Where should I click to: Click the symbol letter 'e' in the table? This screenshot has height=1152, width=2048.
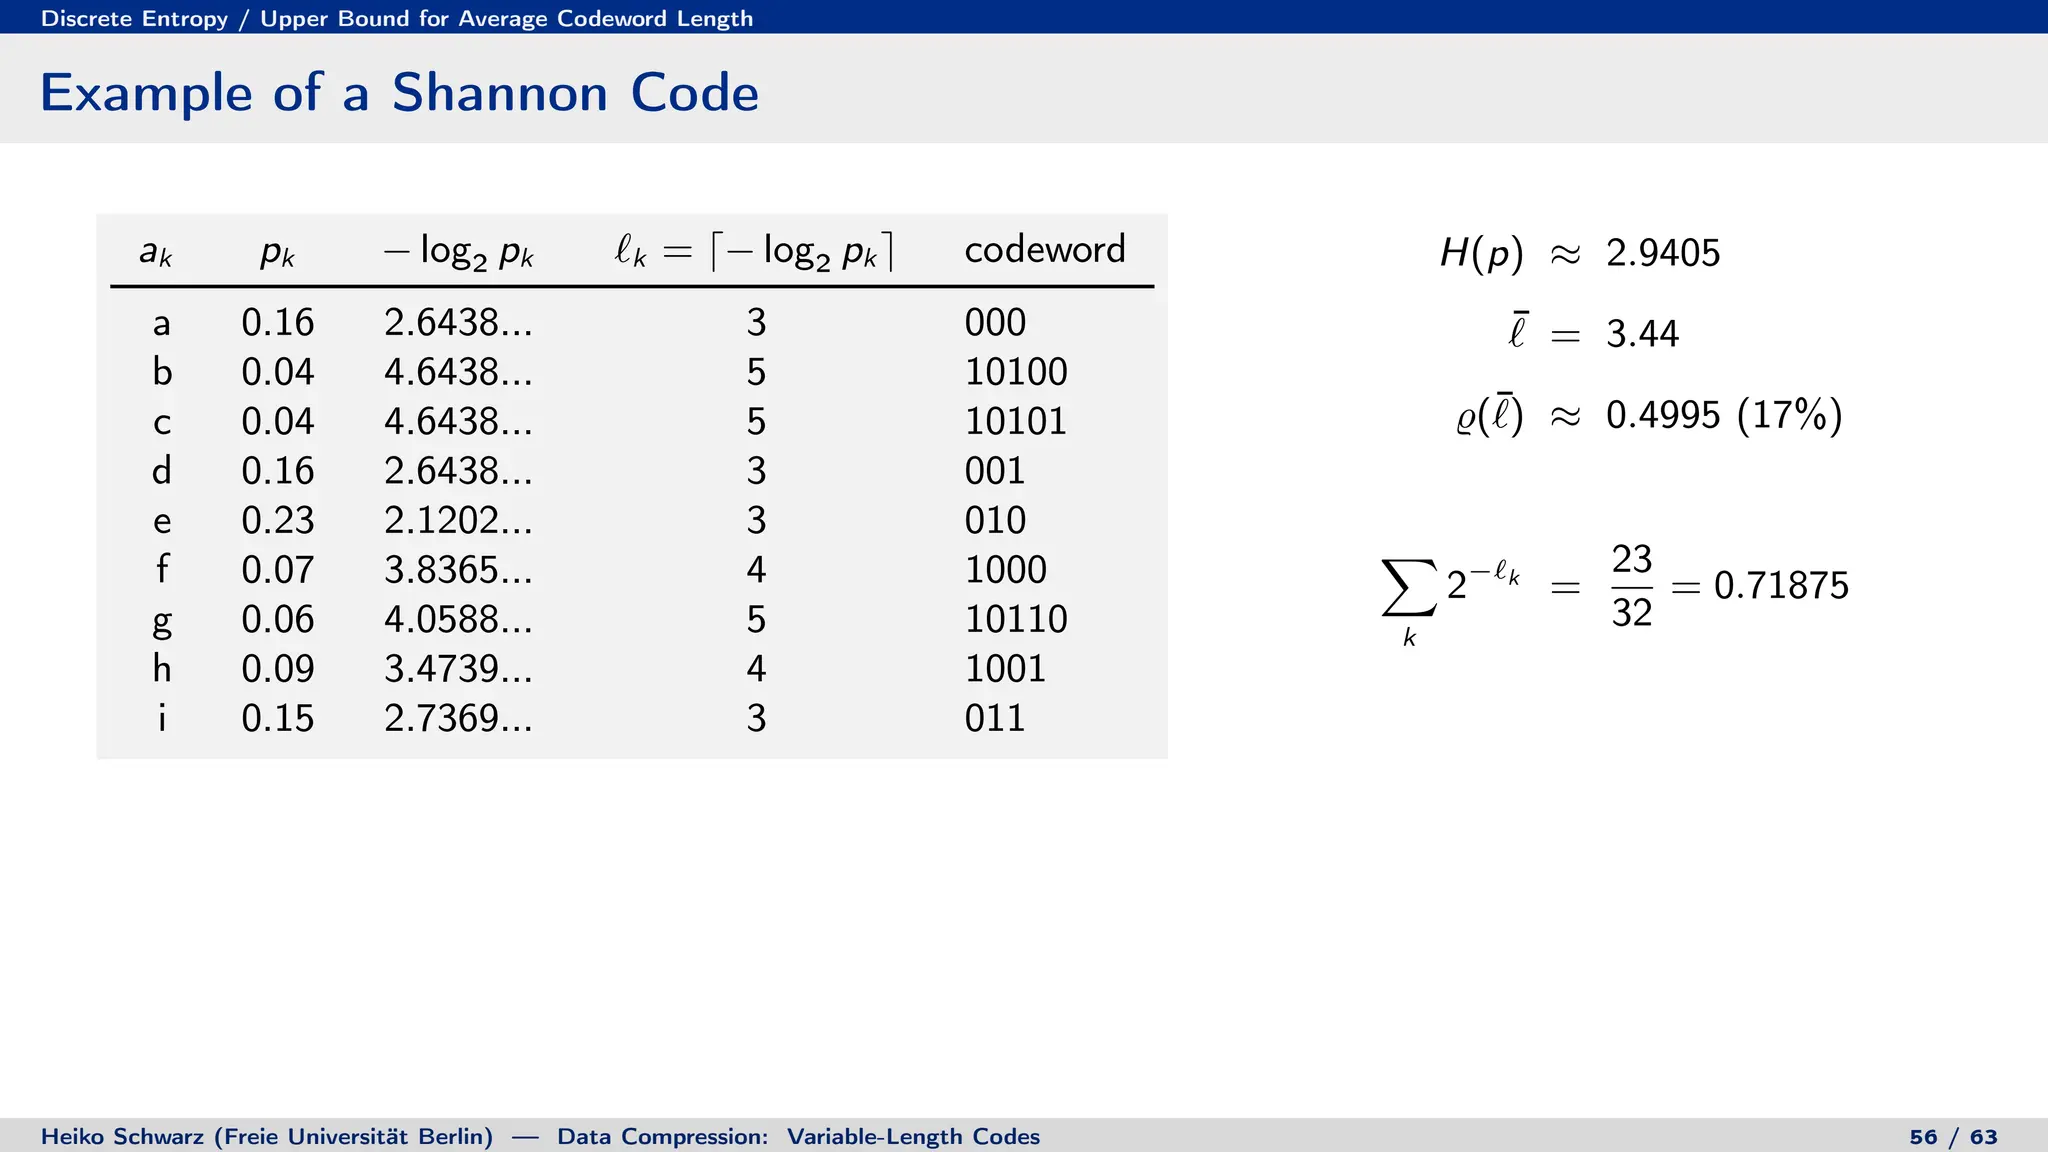click(162, 523)
